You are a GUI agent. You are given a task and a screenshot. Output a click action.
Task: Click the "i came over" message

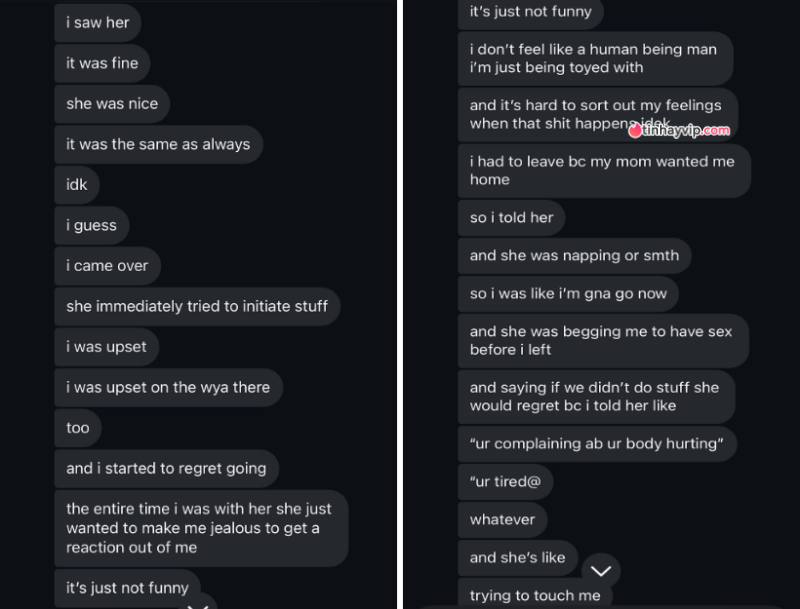pos(107,266)
